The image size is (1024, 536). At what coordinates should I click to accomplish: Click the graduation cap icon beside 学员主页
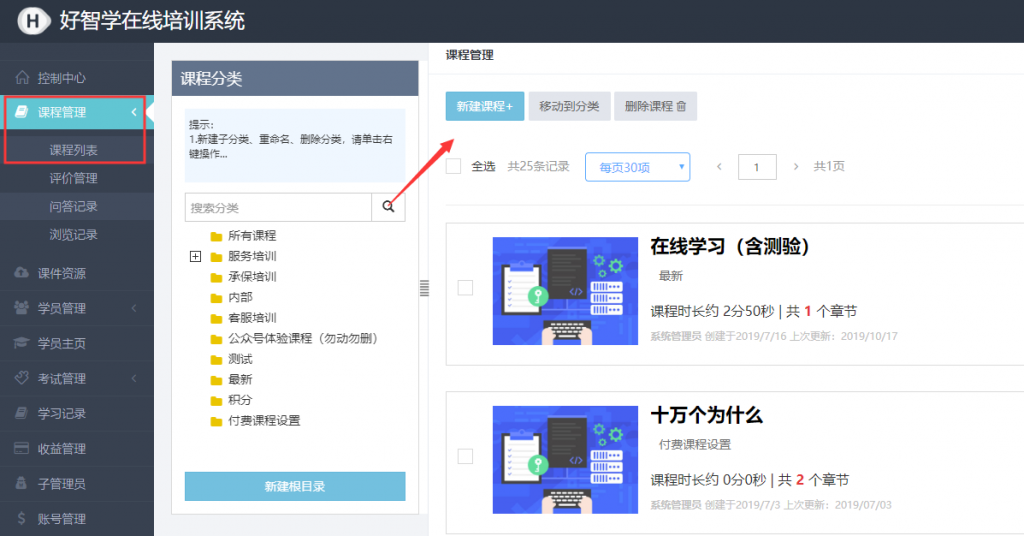22,343
